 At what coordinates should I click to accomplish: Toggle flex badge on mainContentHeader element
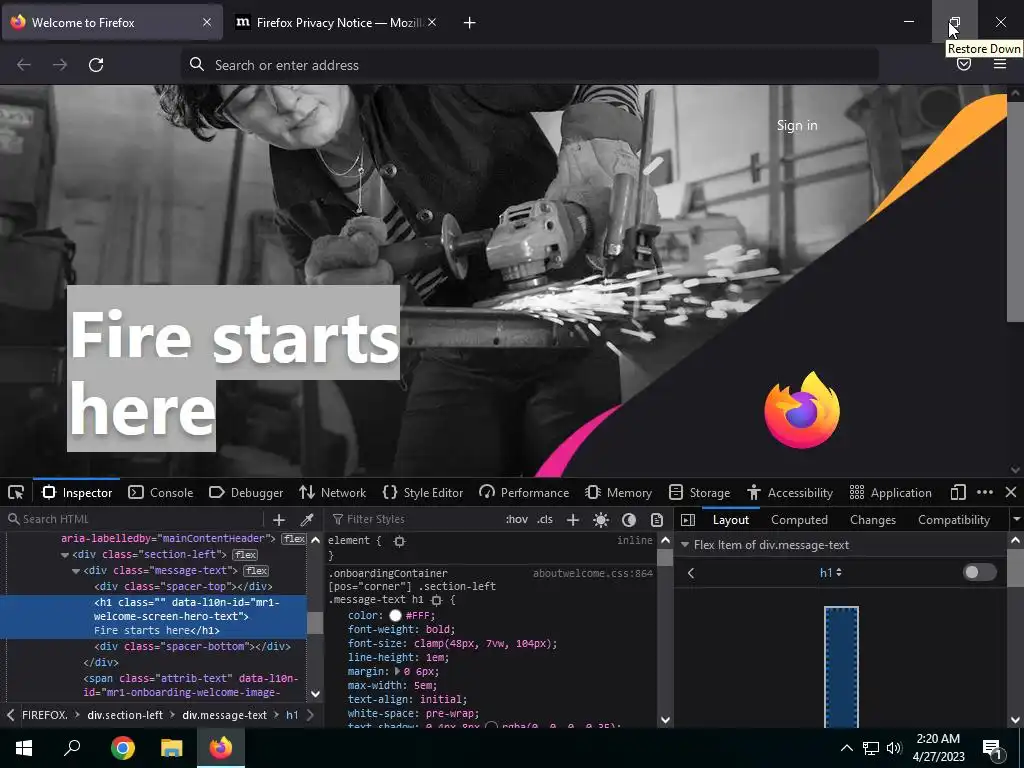click(x=294, y=539)
